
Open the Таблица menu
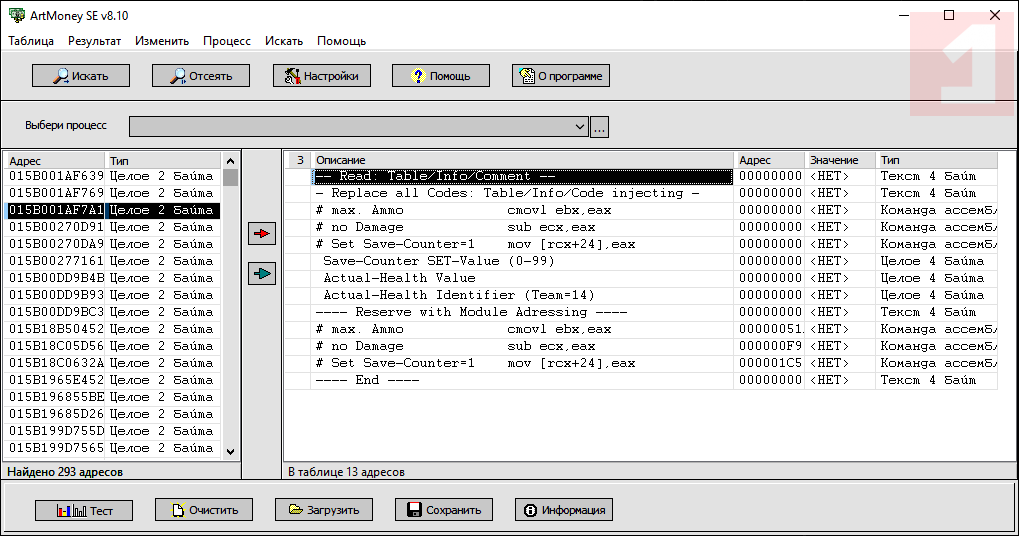(x=31, y=41)
